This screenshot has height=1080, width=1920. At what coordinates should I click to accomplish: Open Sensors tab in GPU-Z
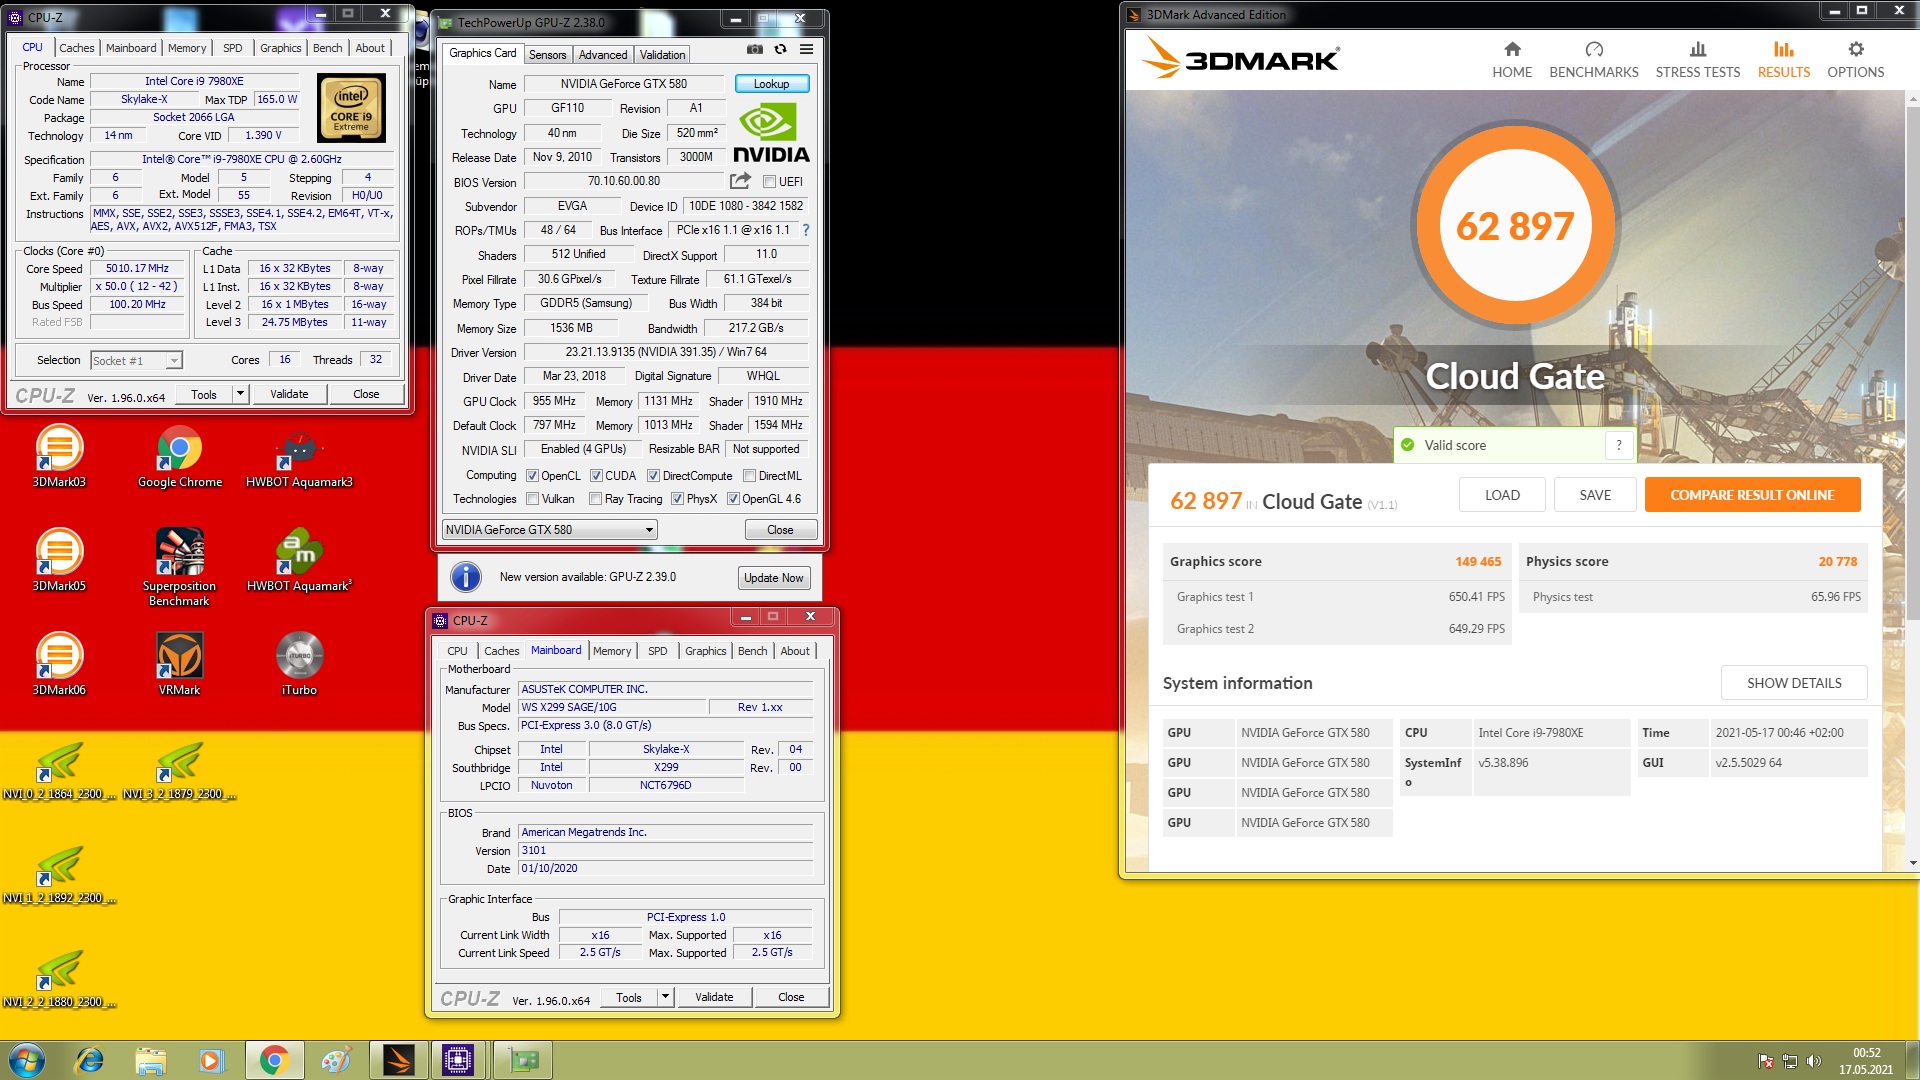pos(547,55)
